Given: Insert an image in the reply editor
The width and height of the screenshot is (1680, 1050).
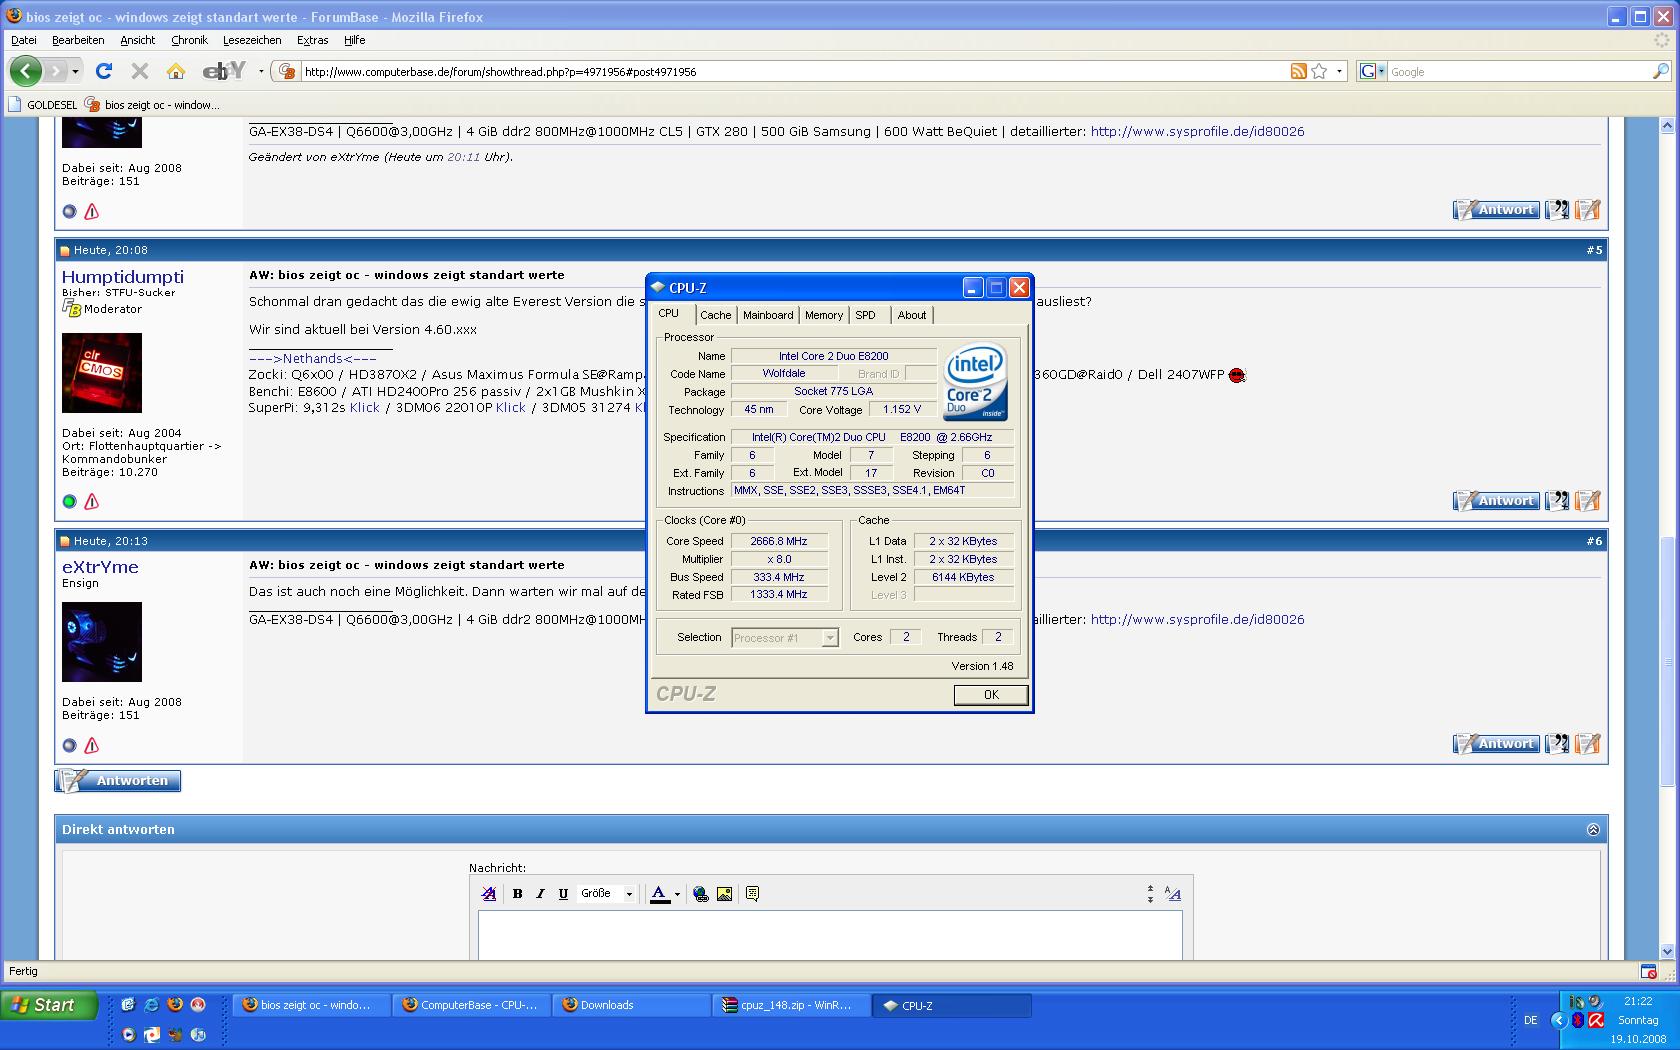Looking at the screenshot, I should click(x=724, y=894).
